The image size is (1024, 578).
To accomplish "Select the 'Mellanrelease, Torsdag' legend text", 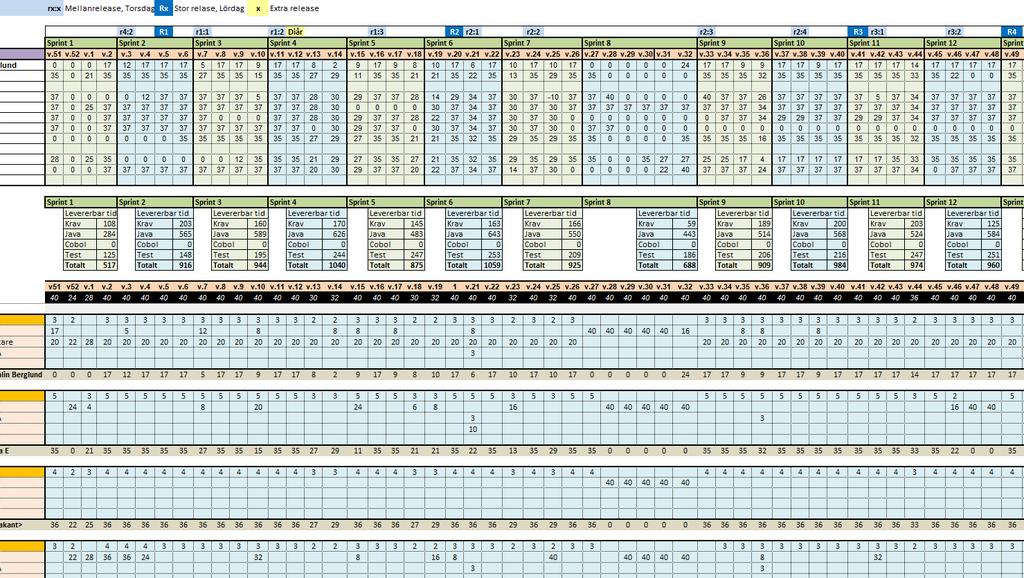I will (109, 8).
